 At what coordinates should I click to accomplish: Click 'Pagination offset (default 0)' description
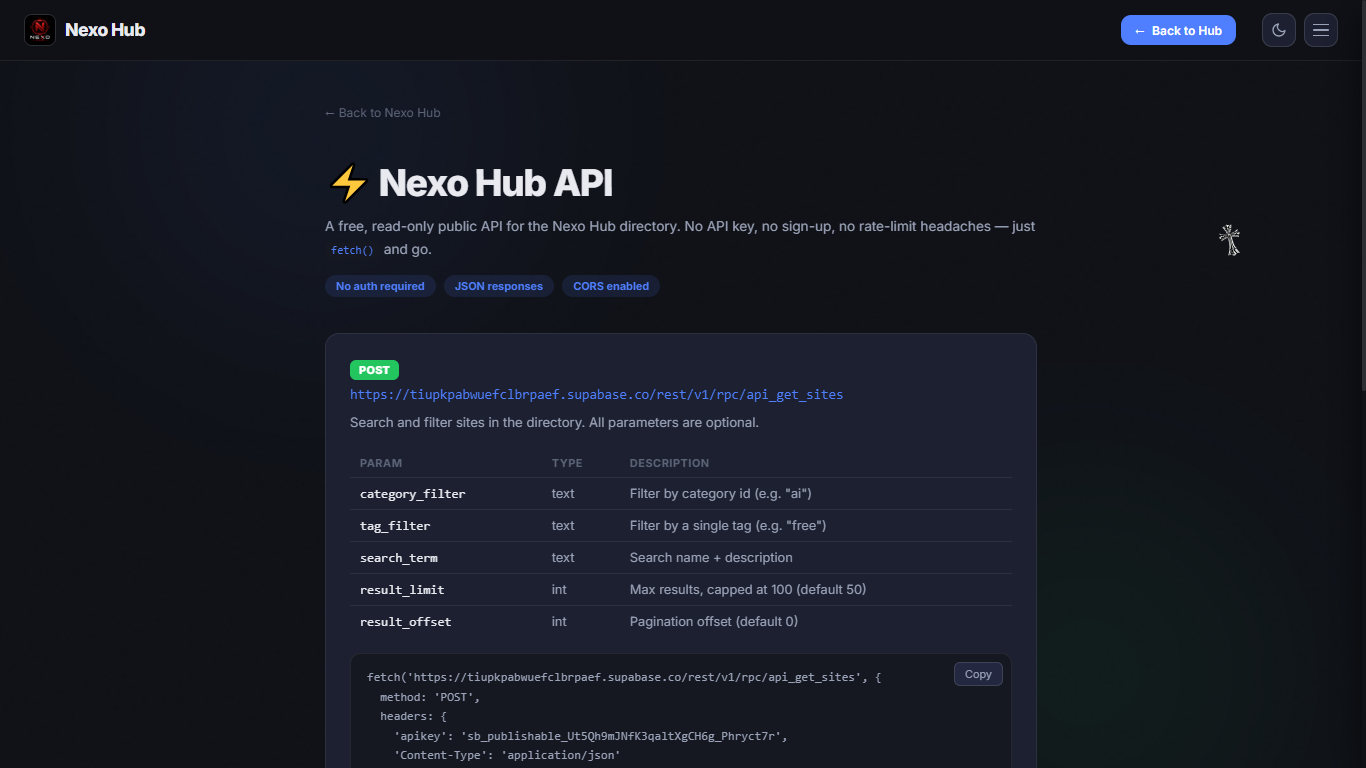pos(714,622)
